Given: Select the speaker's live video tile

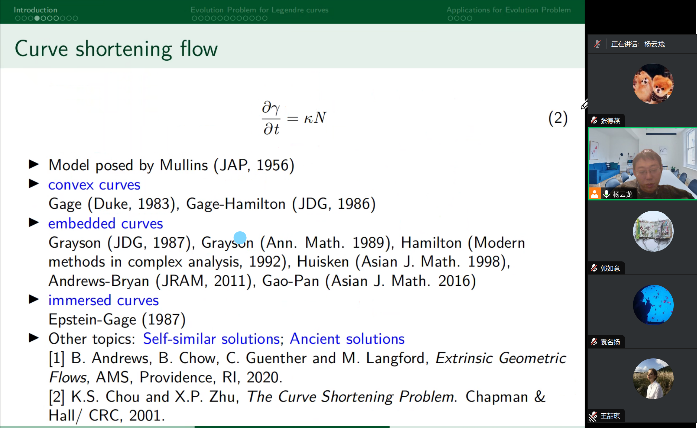Looking at the screenshot, I should [641, 163].
